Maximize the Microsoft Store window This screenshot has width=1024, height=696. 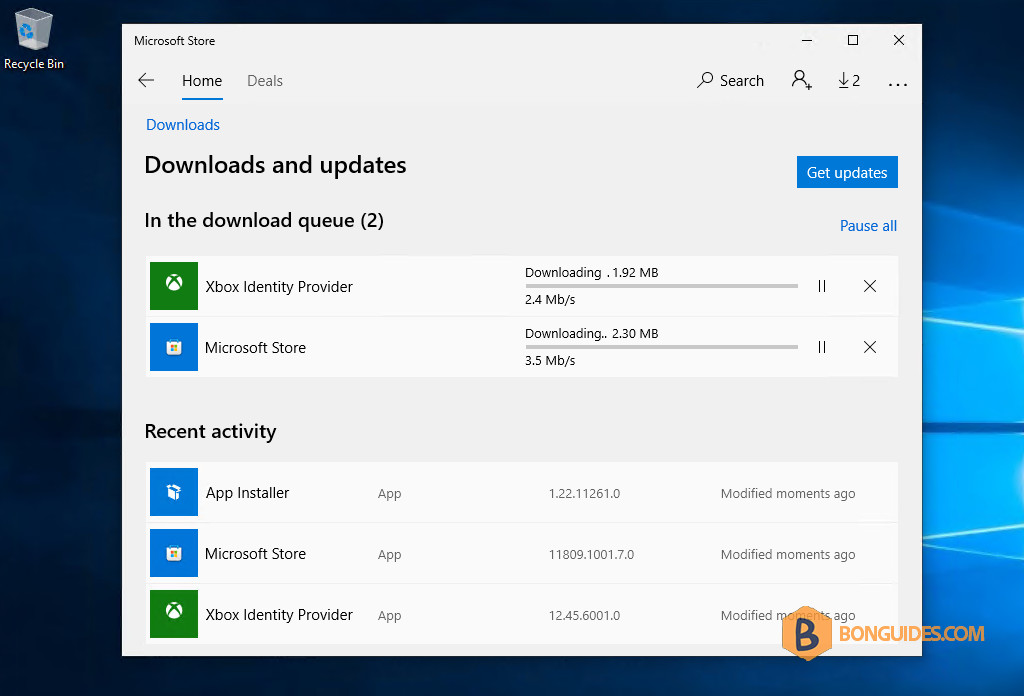click(853, 40)
